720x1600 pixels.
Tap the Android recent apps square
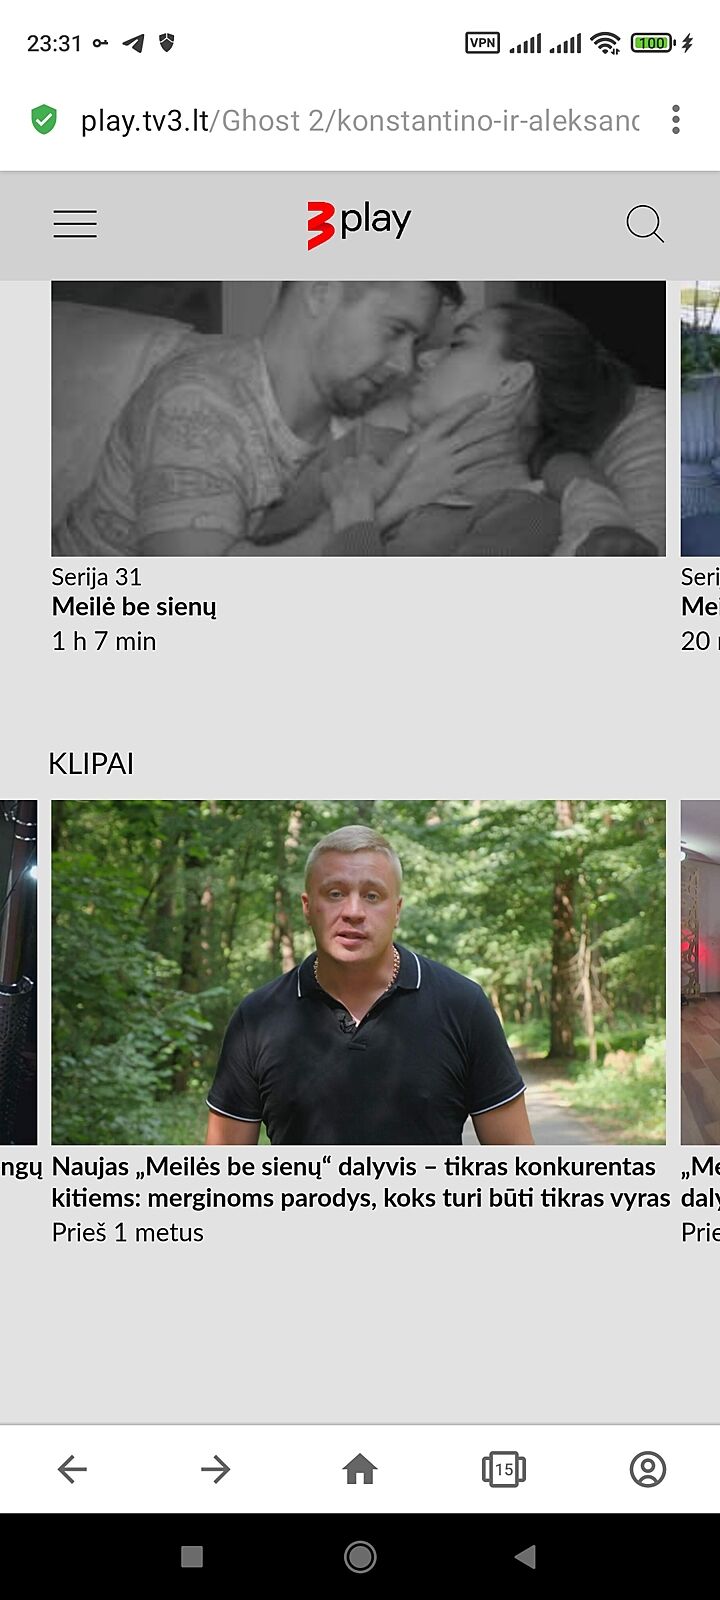(192, 1556)
